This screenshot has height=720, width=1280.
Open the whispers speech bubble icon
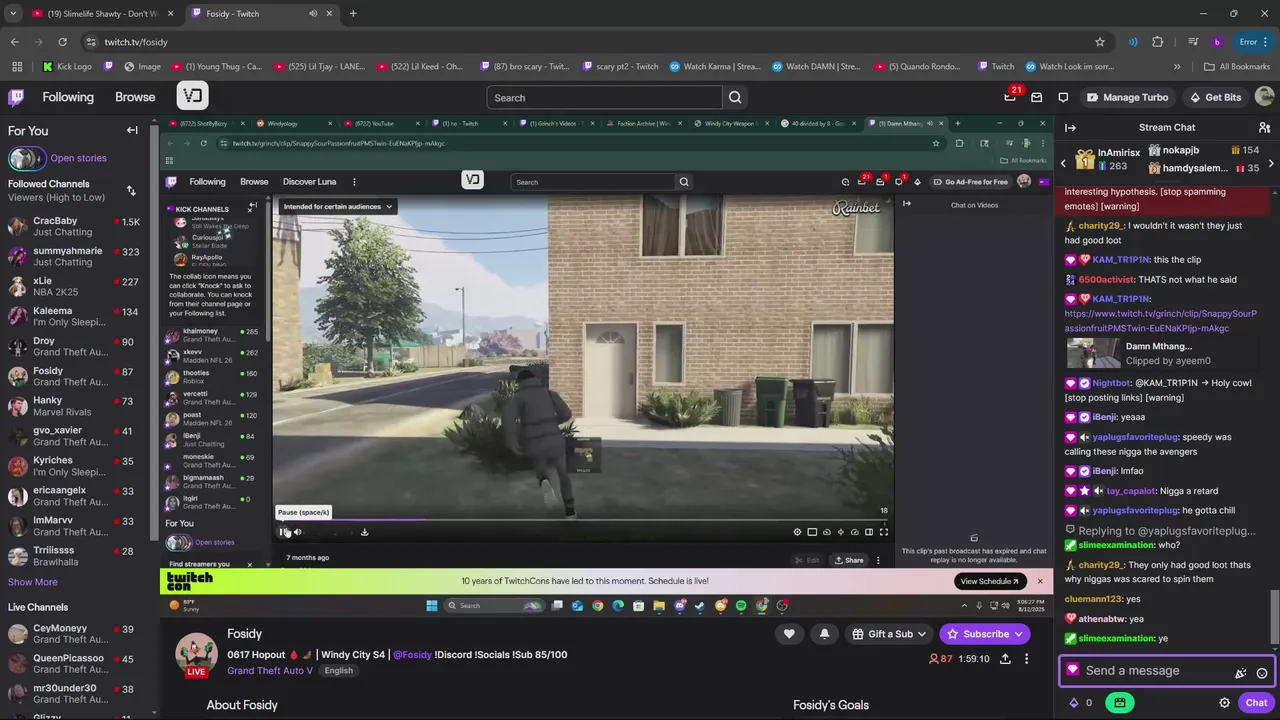[x=1063, y=97]
